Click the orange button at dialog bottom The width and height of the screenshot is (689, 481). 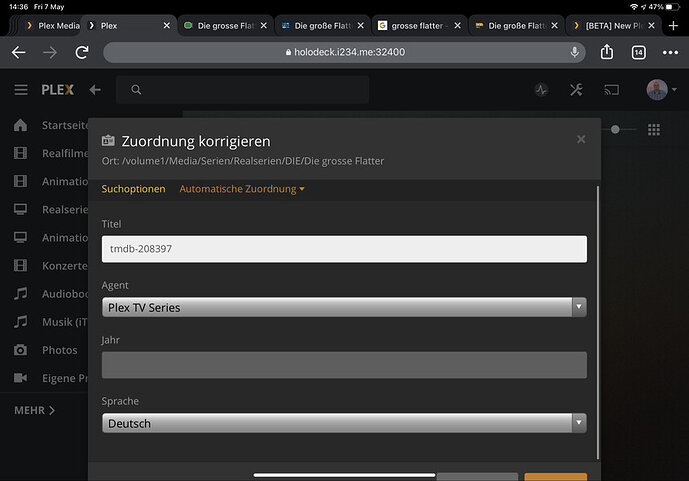[555, 477]
